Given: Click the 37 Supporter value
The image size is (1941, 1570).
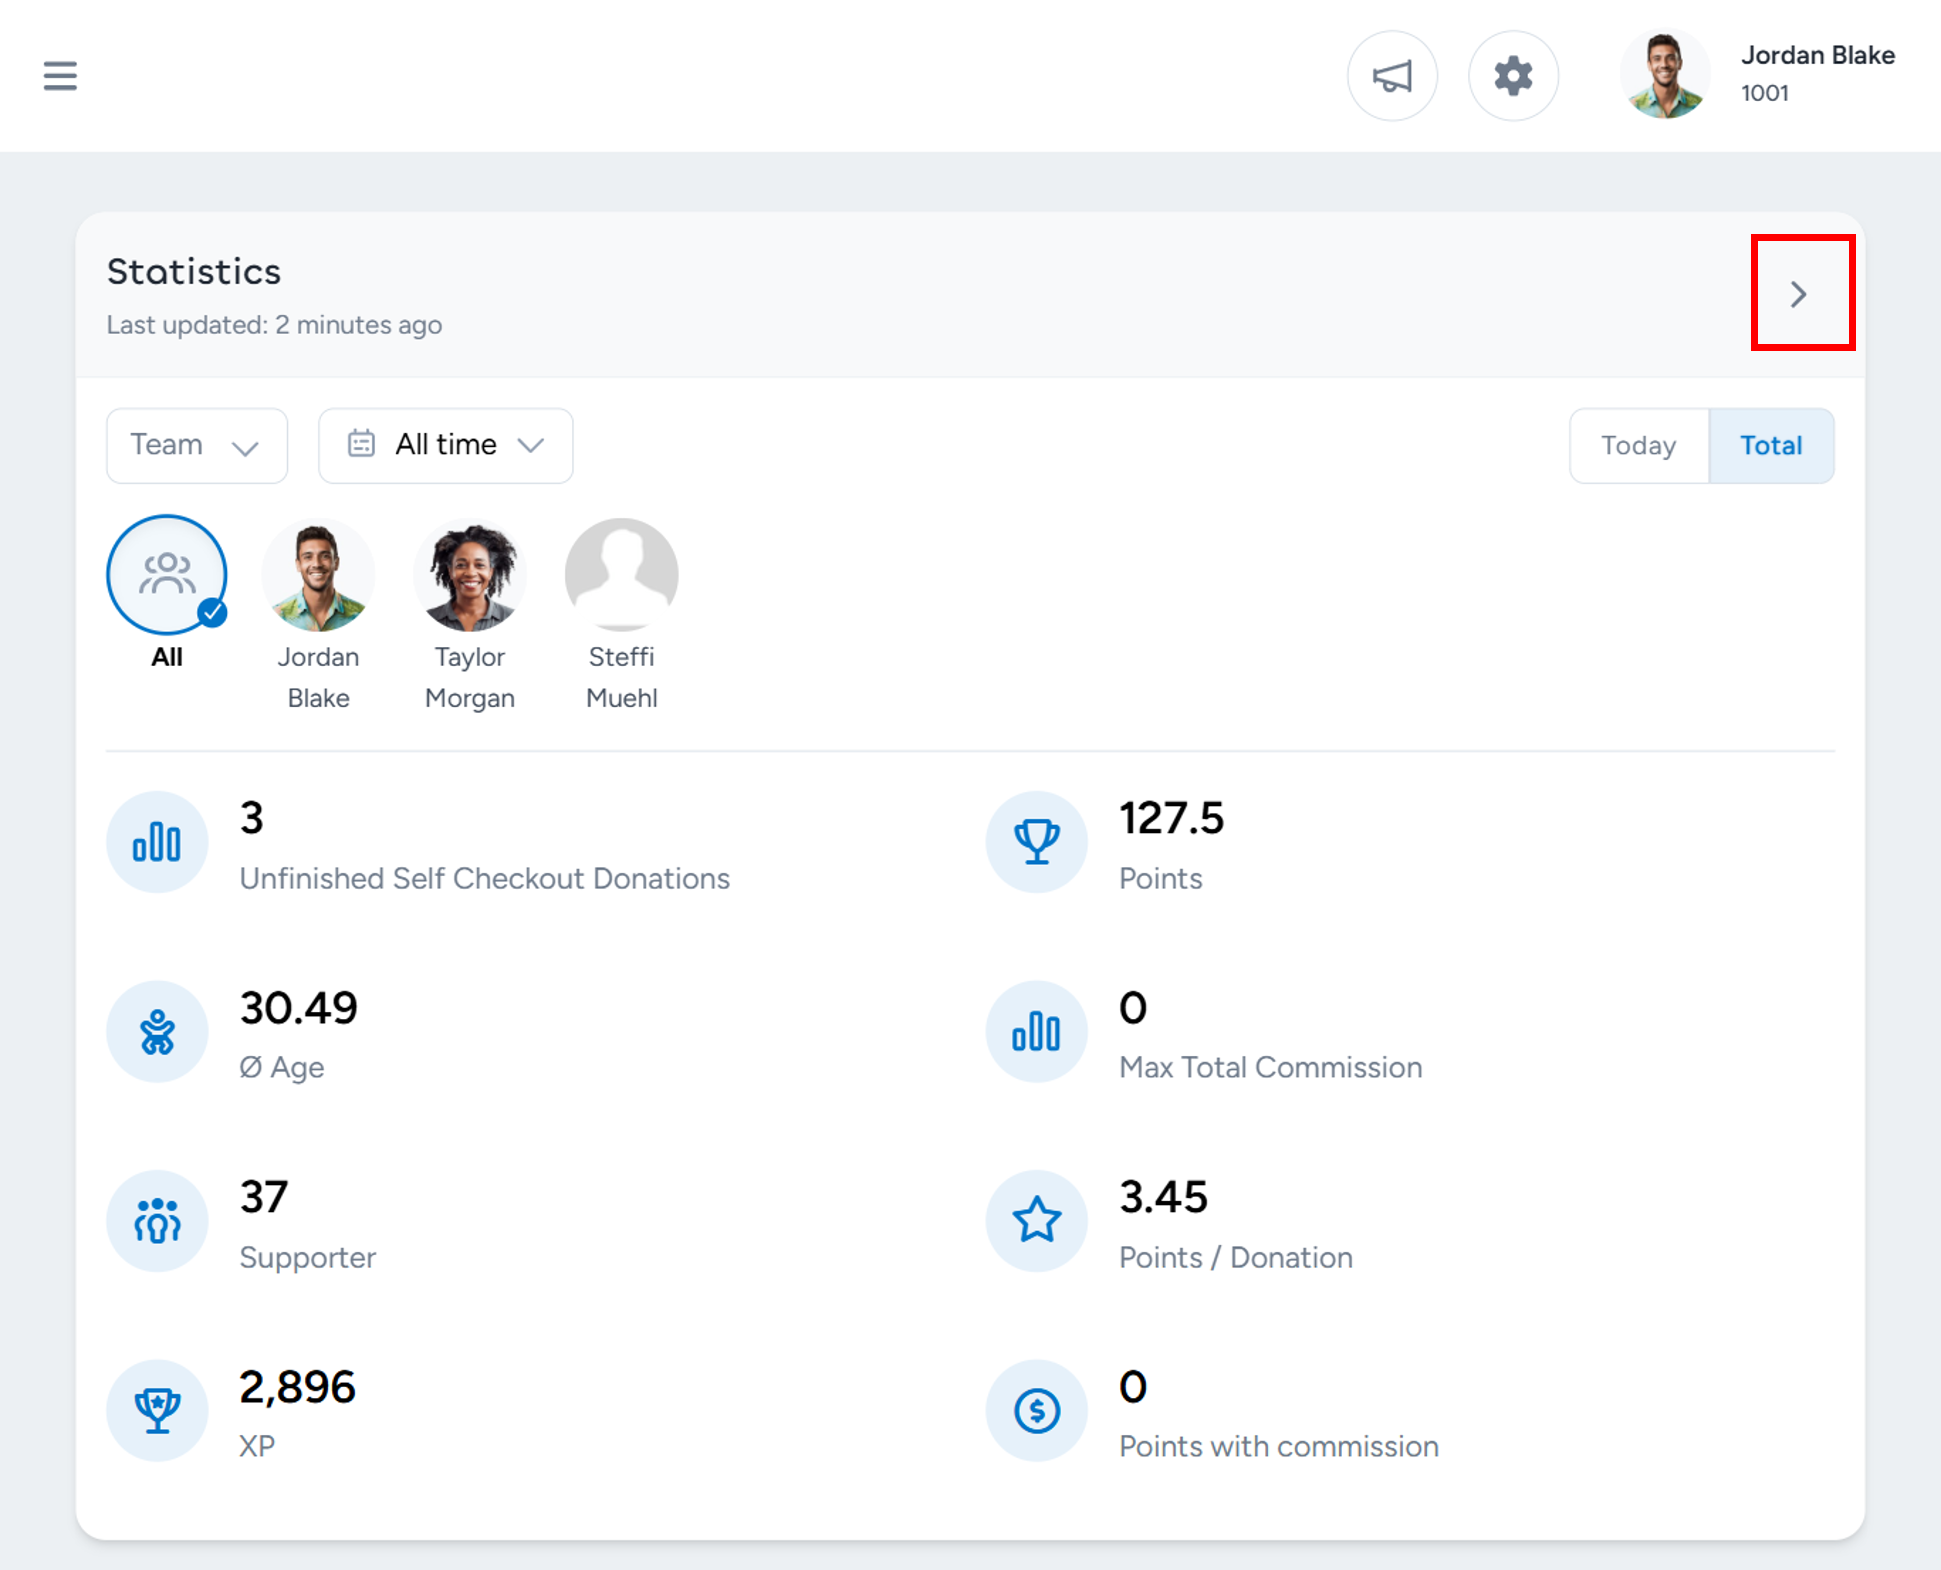Looking at the screenshot, I should pos(264,1197).
